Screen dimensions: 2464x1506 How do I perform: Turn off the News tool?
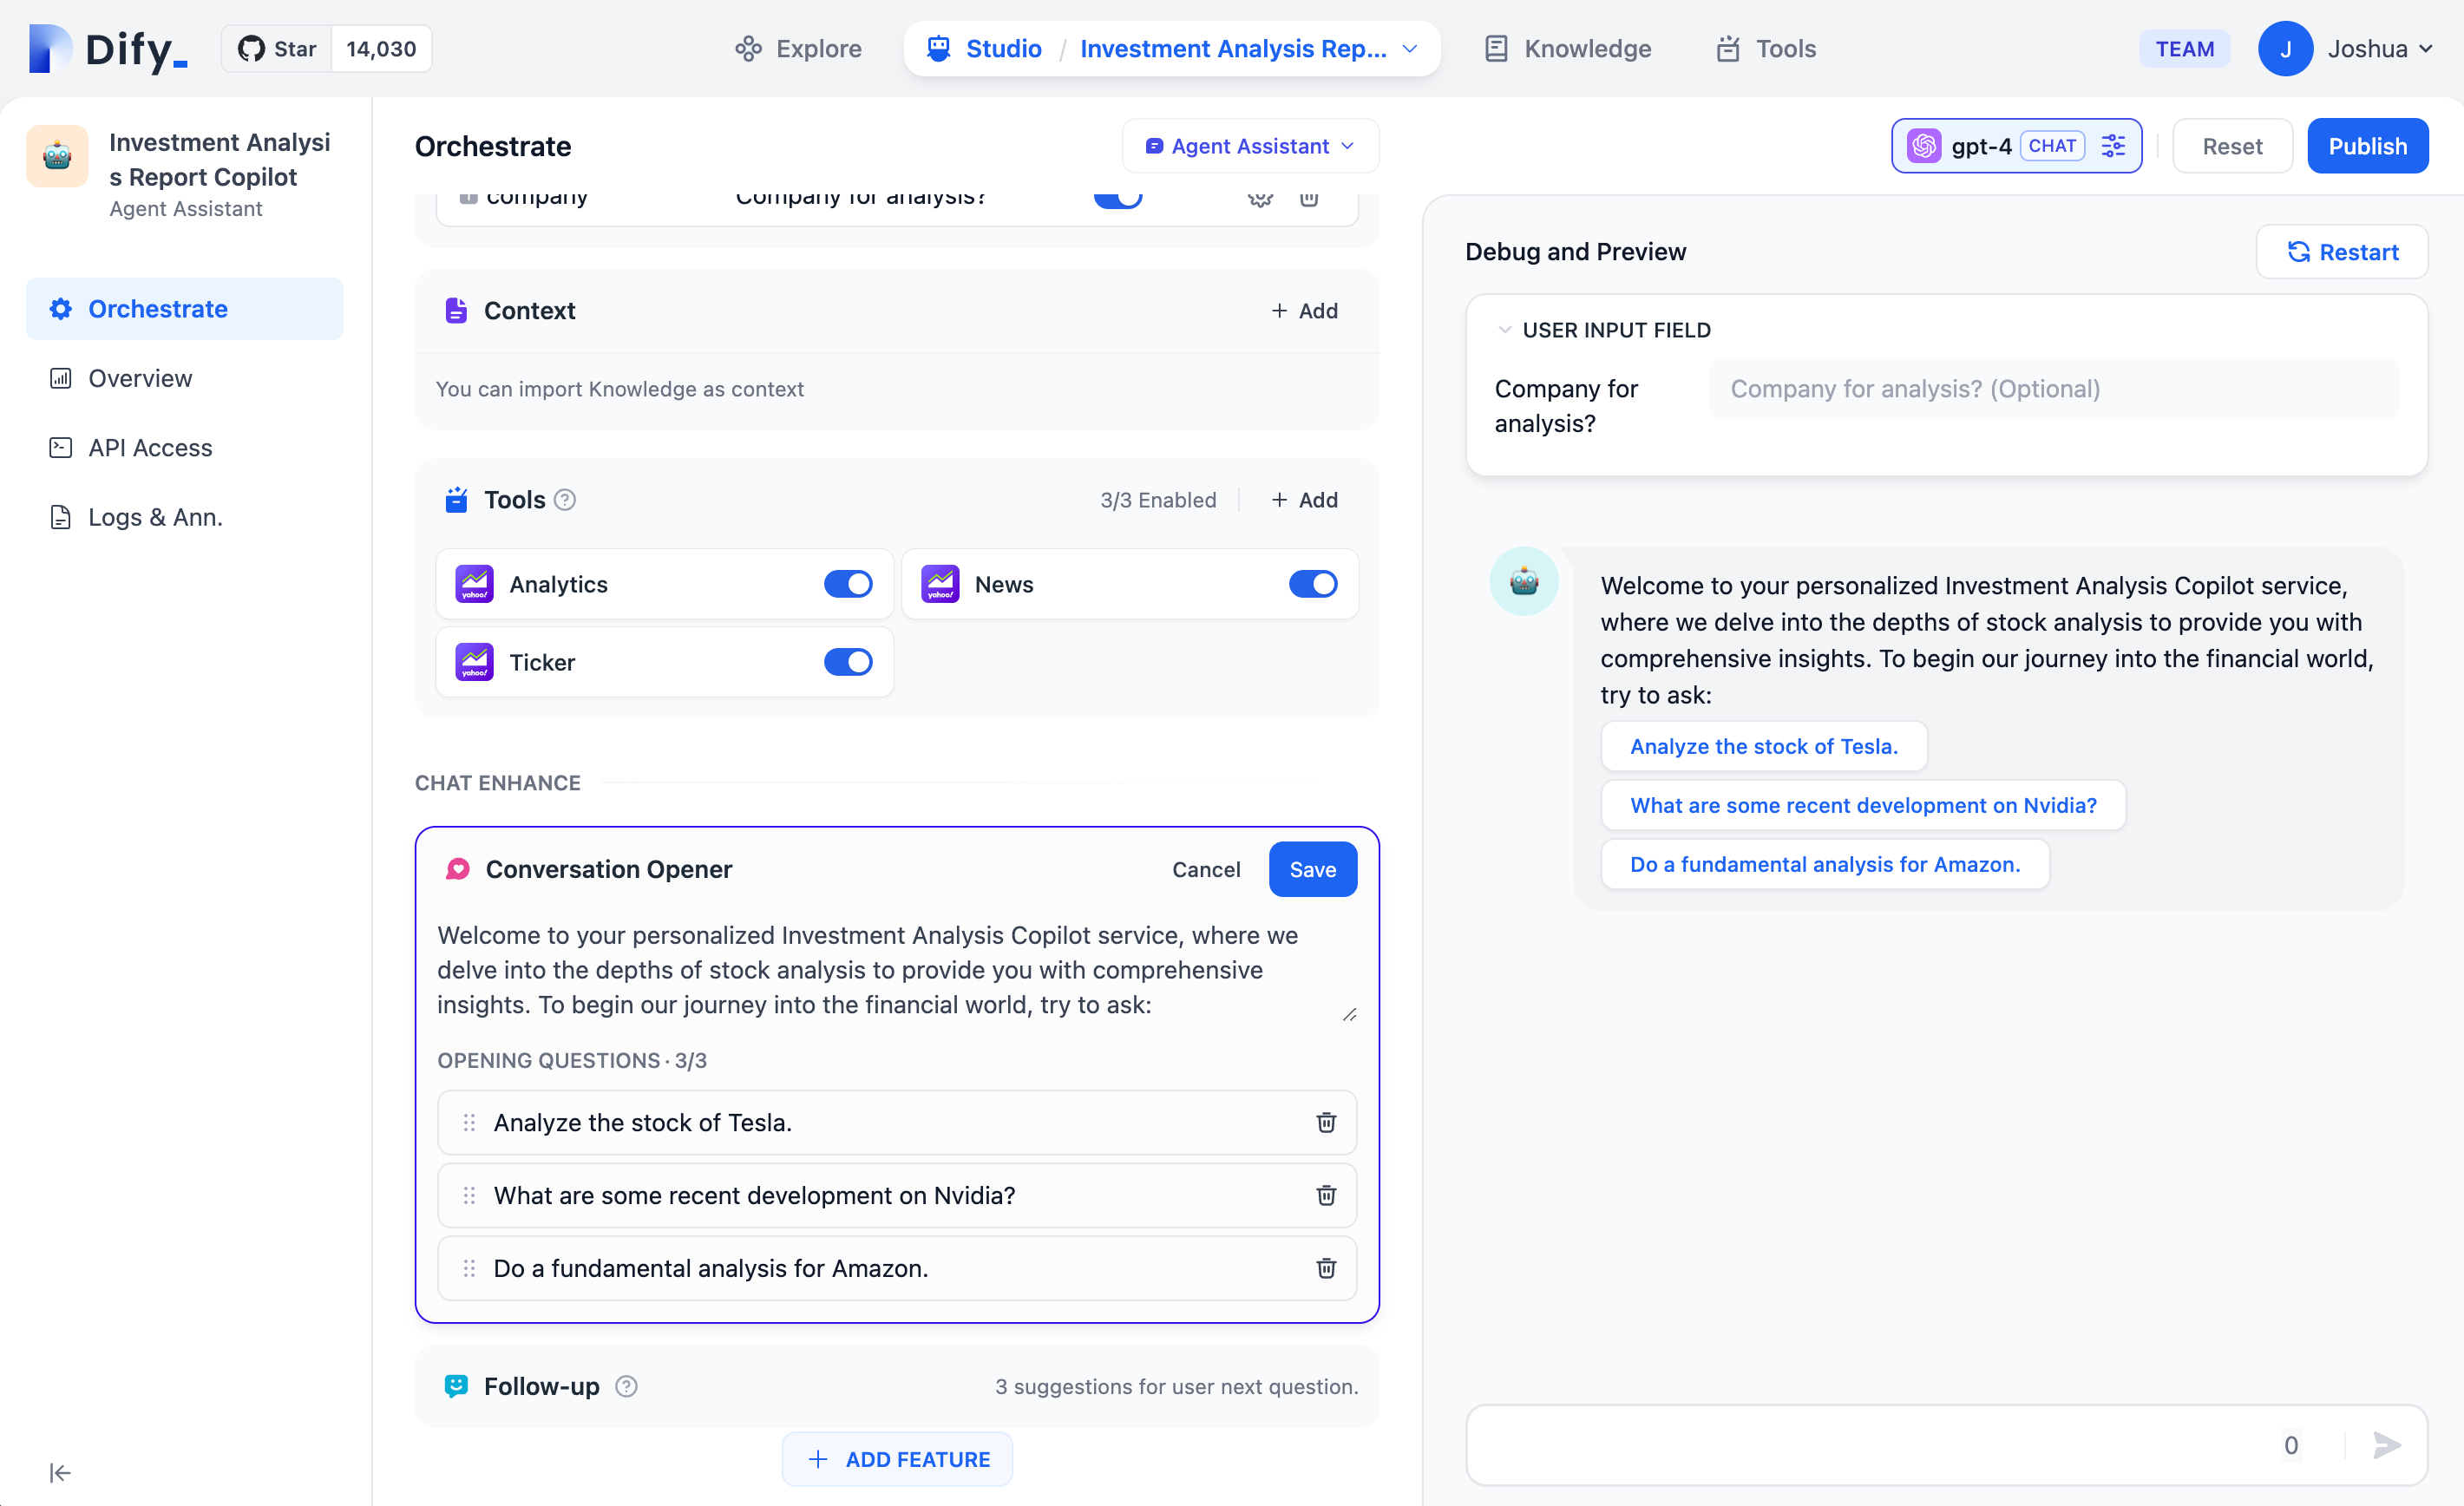(x=1312, y=584)
